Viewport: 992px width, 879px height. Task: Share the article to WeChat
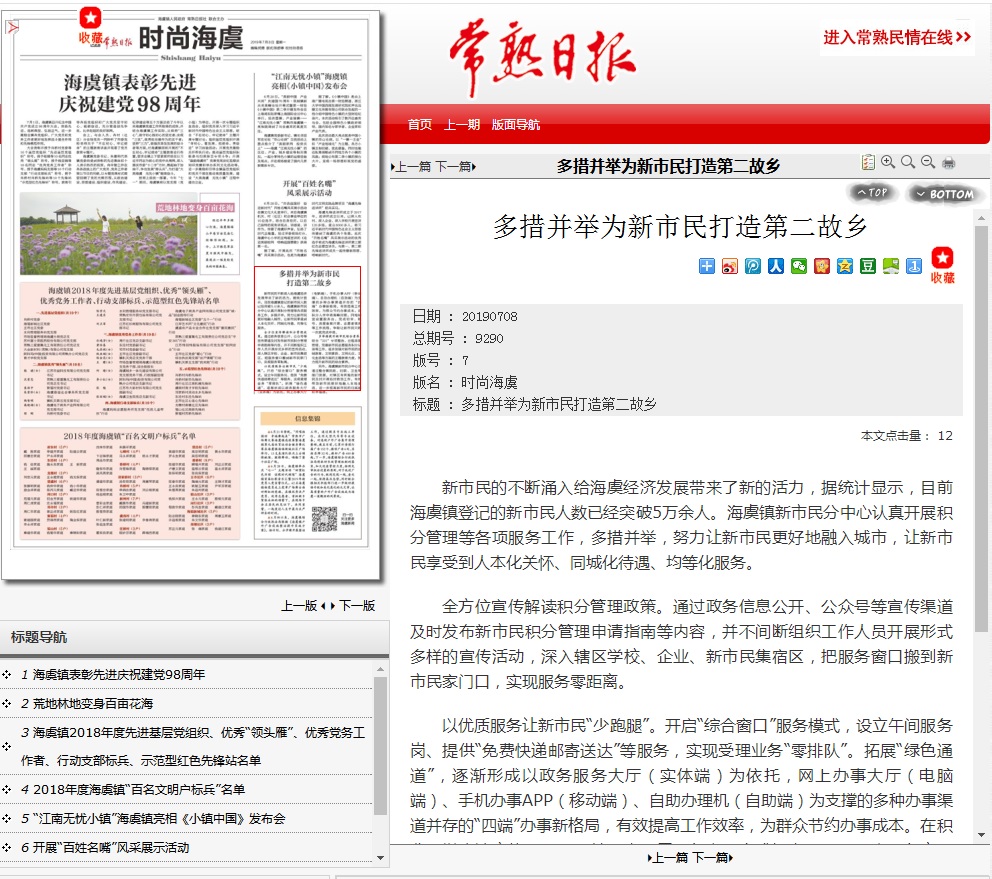pyautogui.click(x=799, y=266)
